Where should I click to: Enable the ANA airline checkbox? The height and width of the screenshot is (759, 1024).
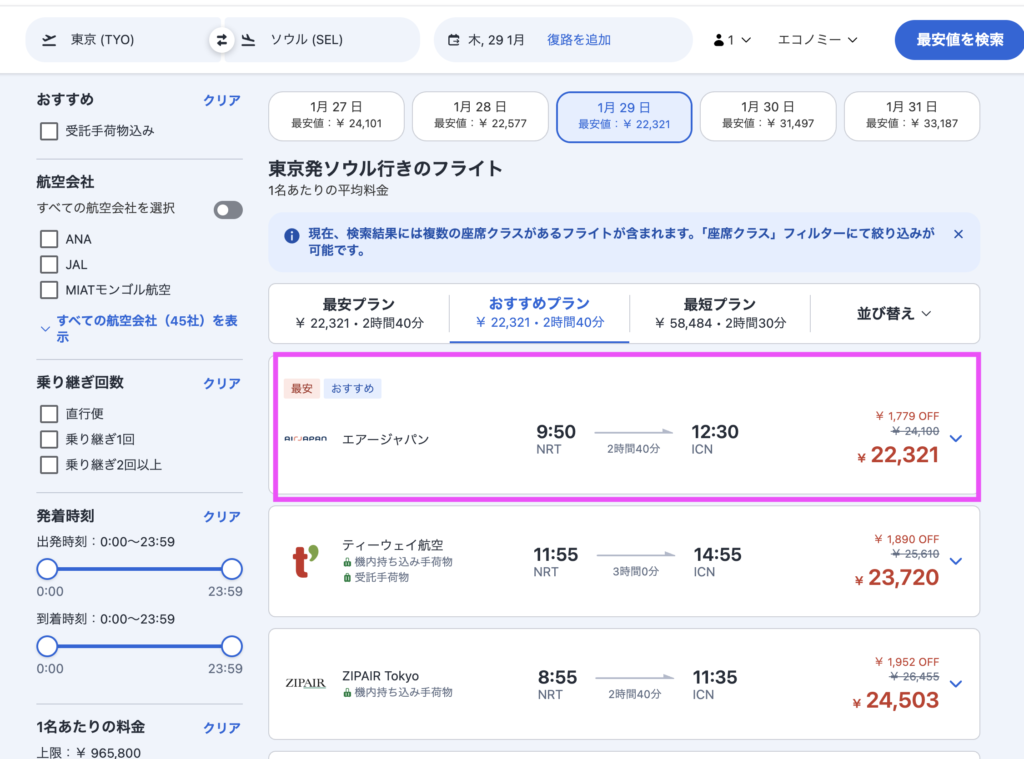click(x=47, y=239)
